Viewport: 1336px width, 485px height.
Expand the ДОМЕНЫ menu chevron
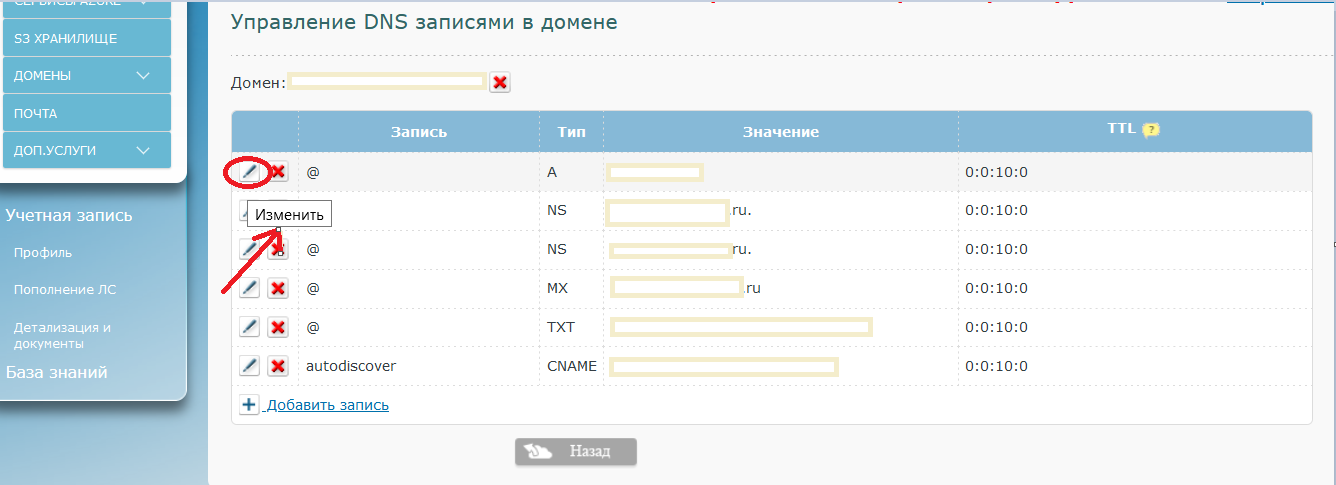[143, 76]
